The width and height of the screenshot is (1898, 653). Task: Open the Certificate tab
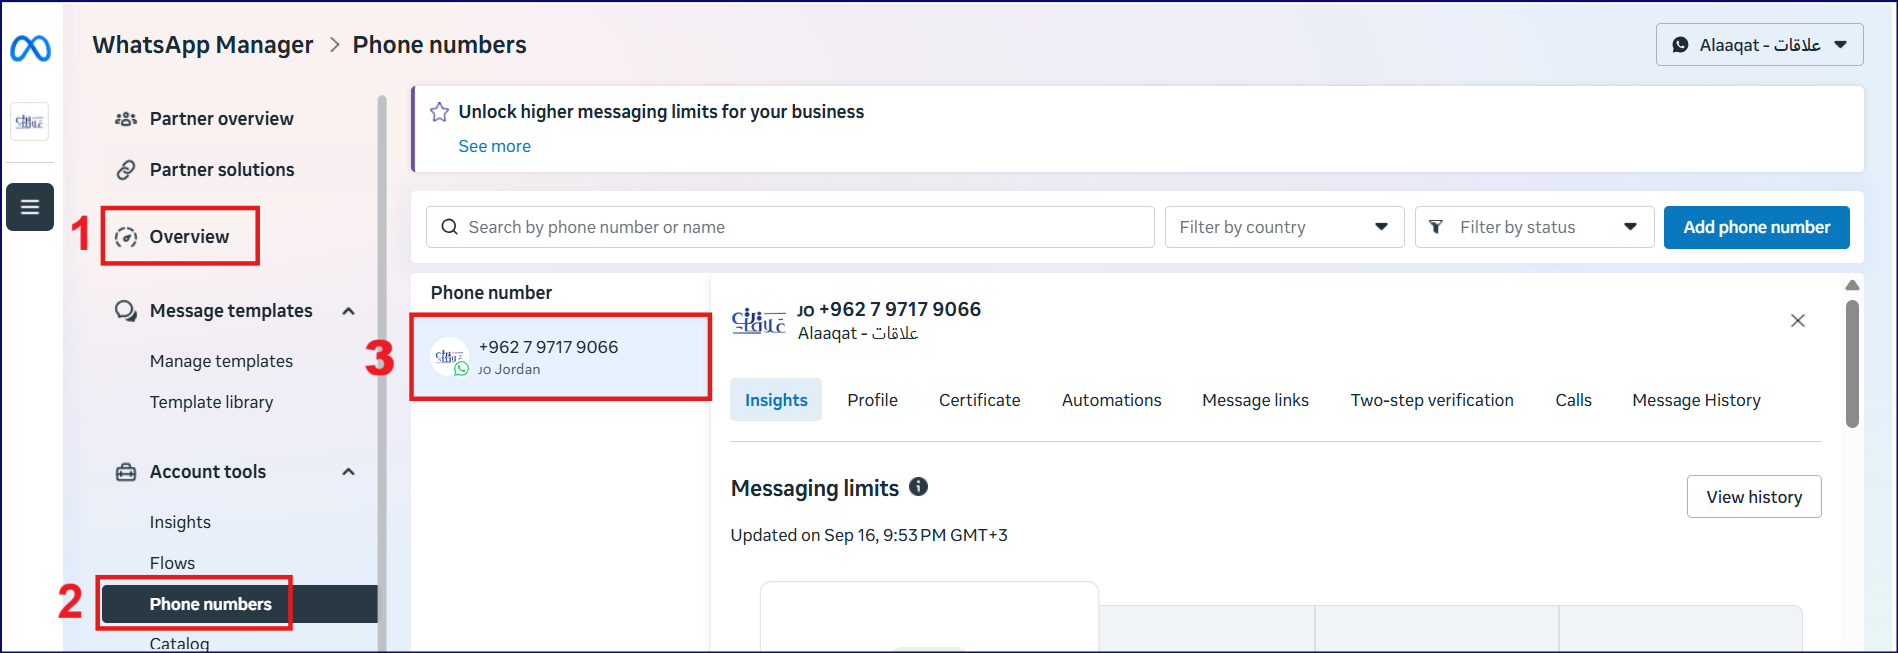tap(980, 400)
